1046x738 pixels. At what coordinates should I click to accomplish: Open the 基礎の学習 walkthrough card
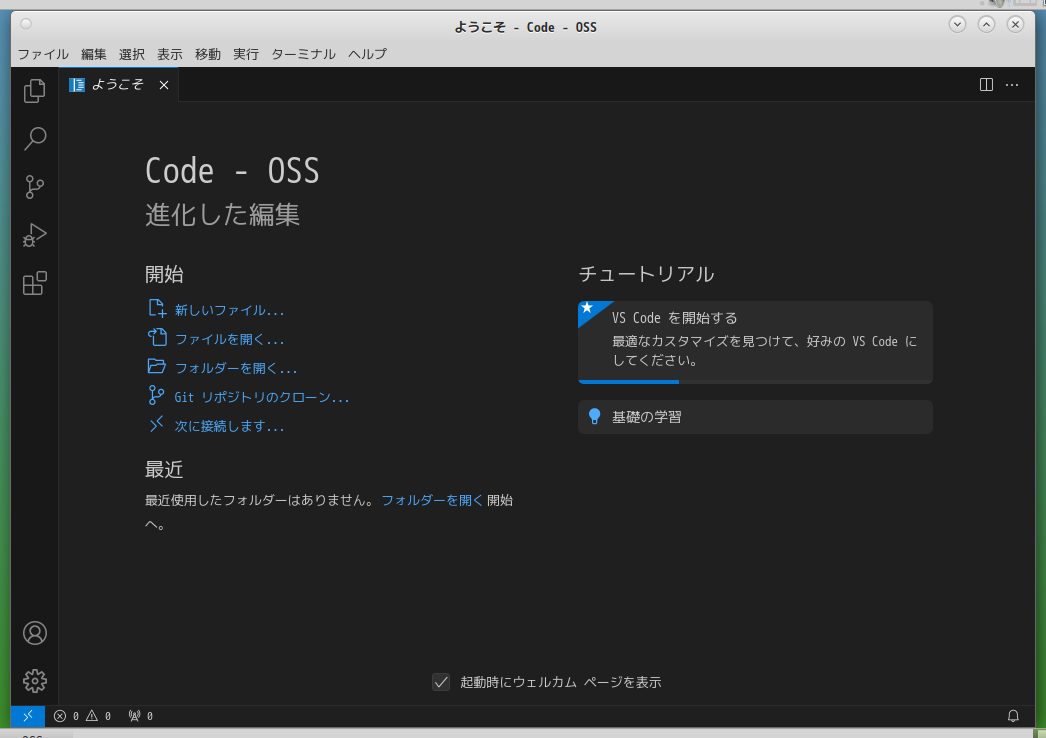tap(755, 417)
